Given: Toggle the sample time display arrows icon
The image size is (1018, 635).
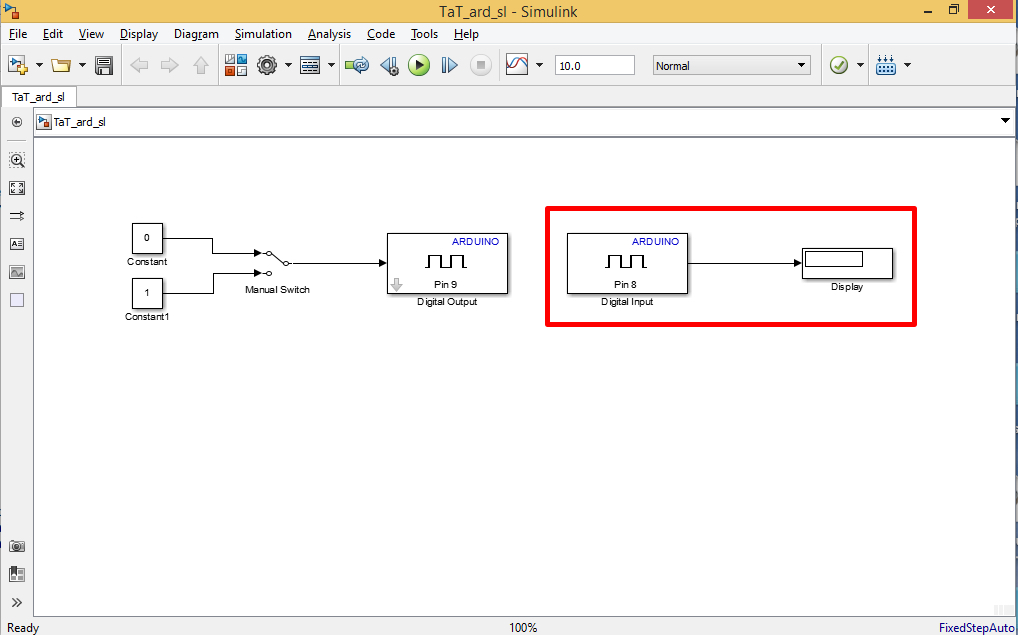Looking at the screenshot, I should point(17,216).
